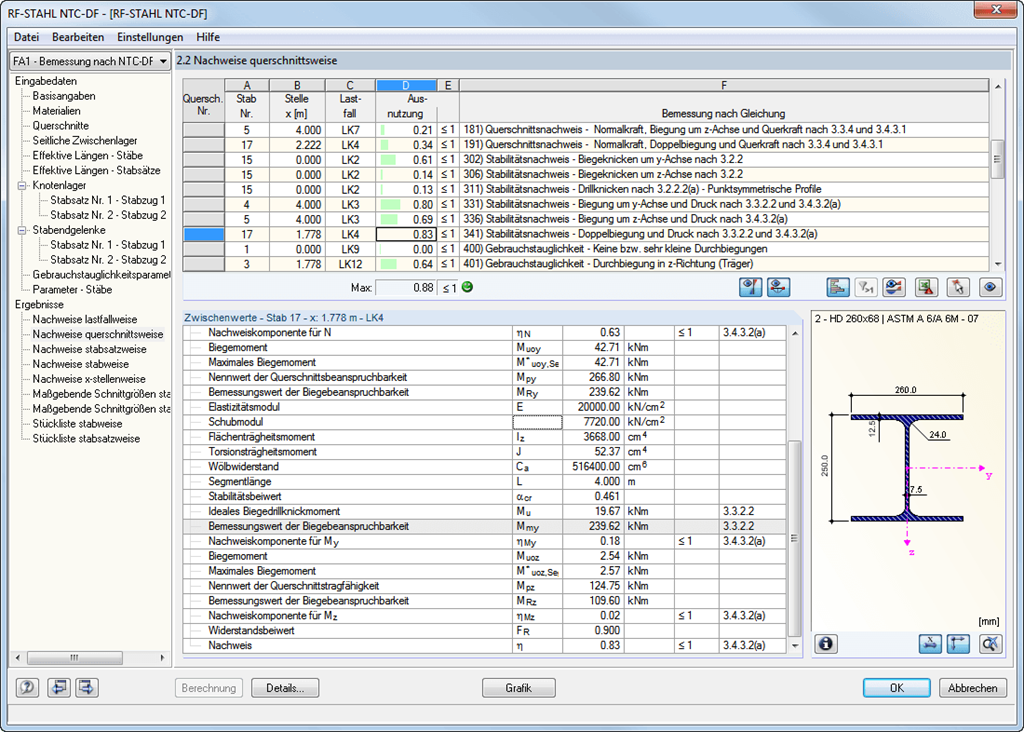Select the Ideales Biegedrillknickmoment row
1024x732 pixels.
coord(484,511)
